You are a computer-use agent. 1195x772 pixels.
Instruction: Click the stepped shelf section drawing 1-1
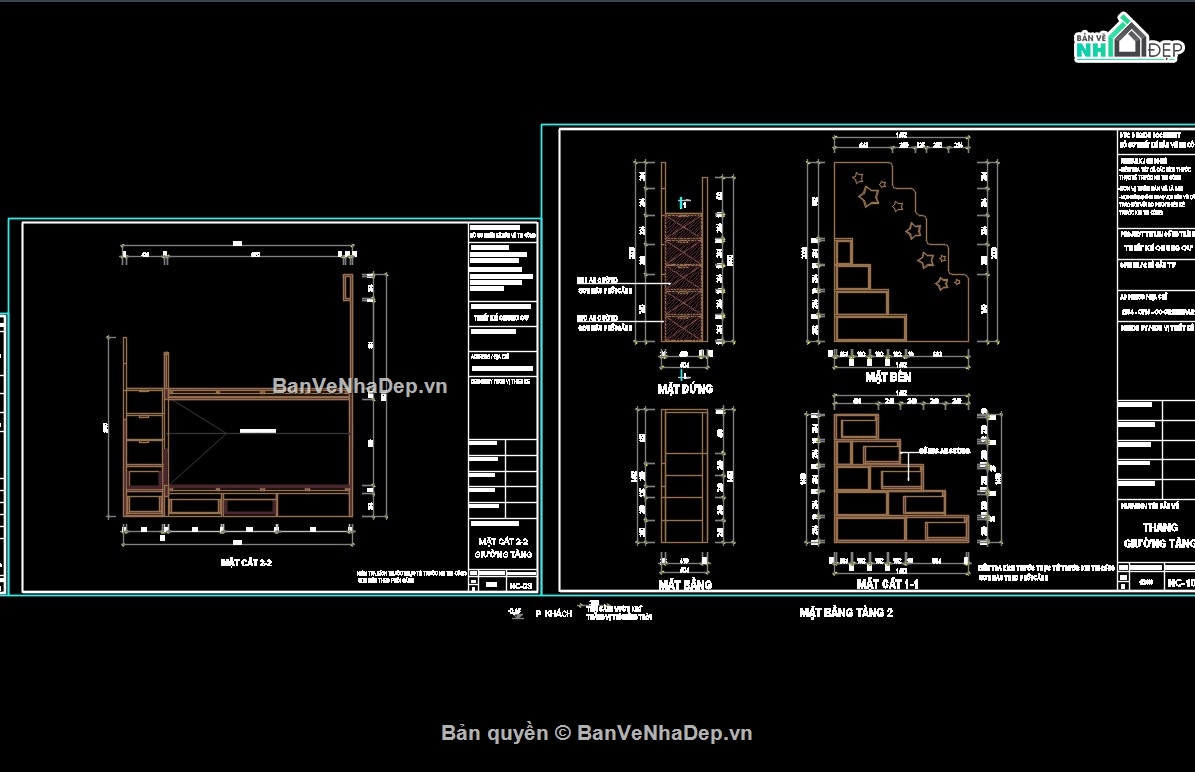901,478
